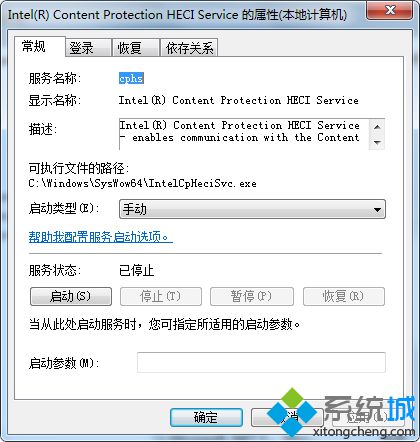Click the highlighted cphs service name
420x442 pixels.
[131, 78]
